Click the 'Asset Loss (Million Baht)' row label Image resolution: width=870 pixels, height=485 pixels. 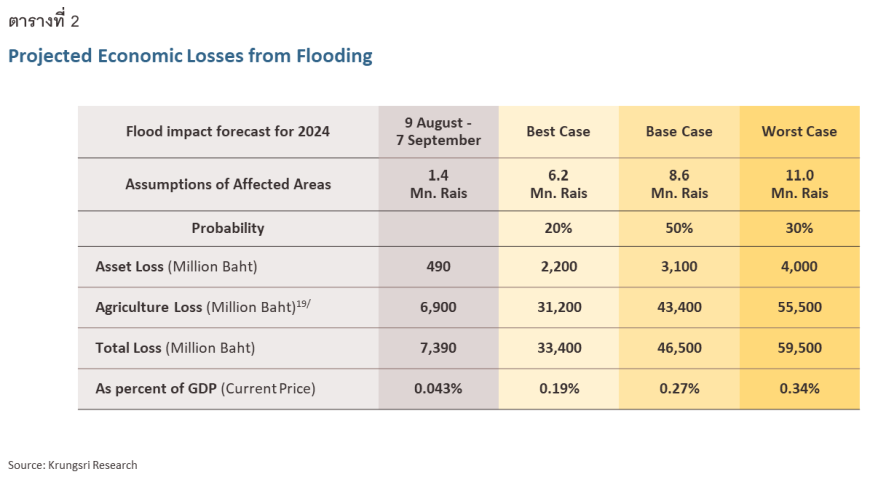coord(175,267)
